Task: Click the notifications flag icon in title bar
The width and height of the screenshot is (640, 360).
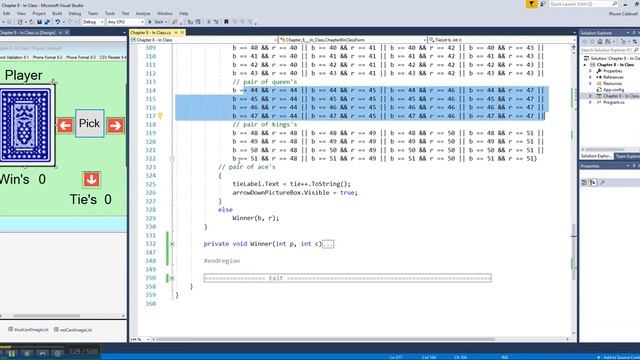Action: click(x=531, y=4)
